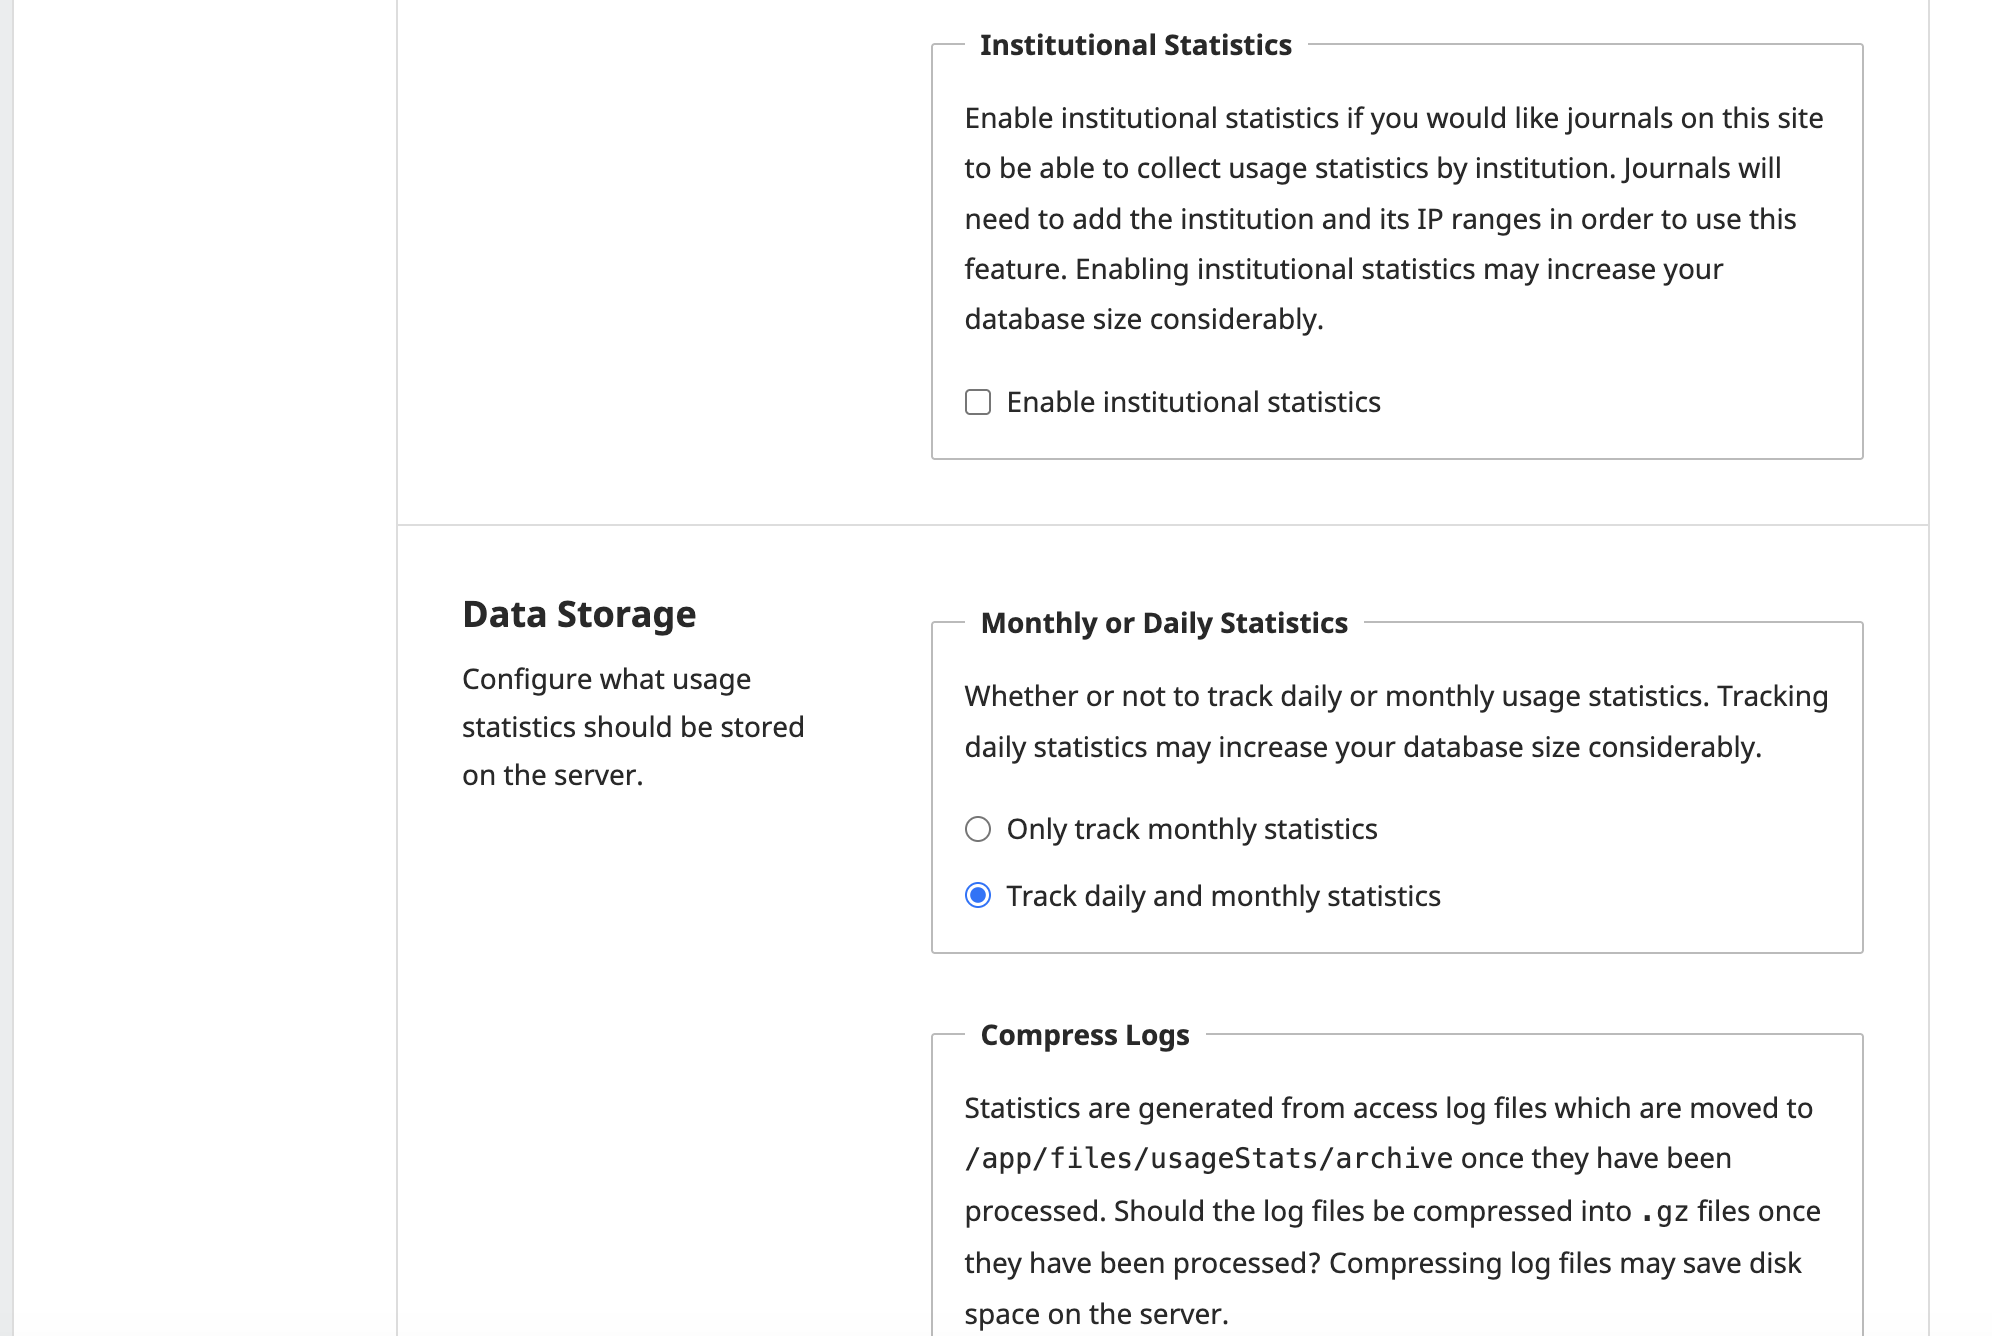Enable the institutional statistics checkbox
1992x1336 pixels.
[978, 402]
